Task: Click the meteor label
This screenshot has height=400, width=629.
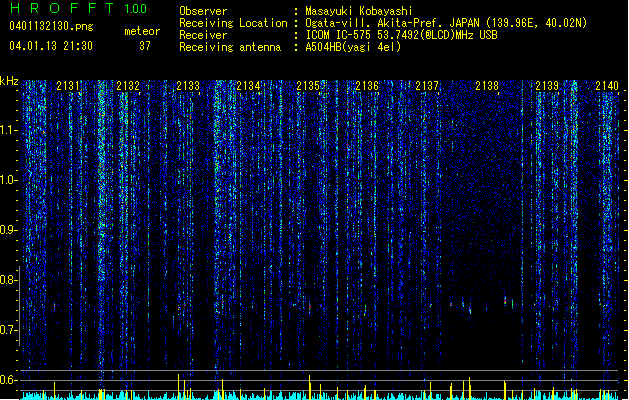Action: (142, 31)
